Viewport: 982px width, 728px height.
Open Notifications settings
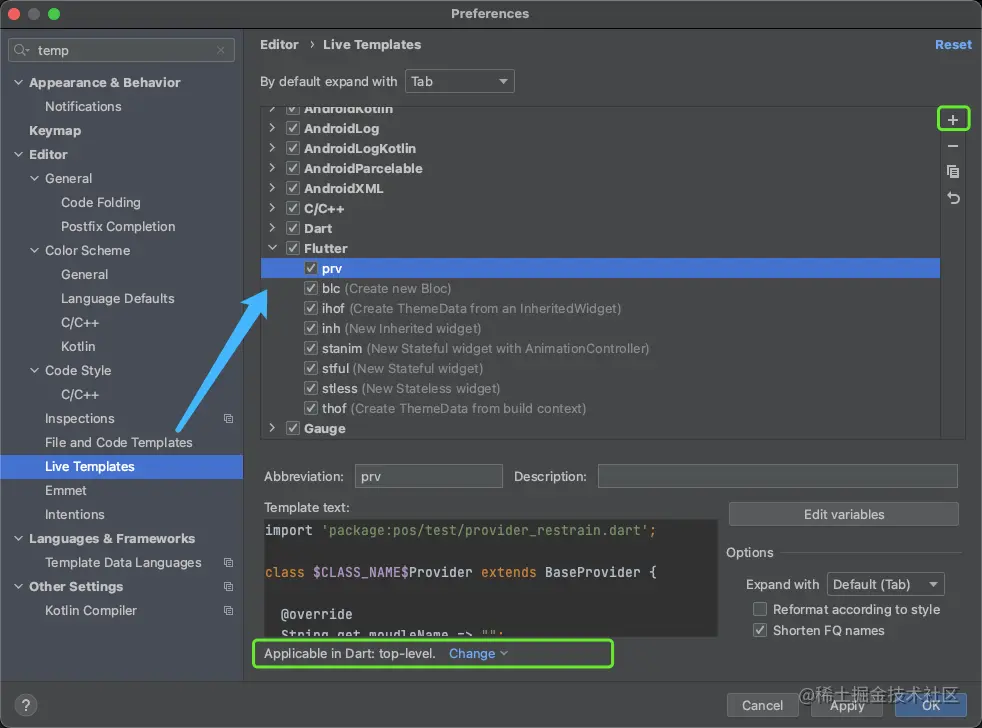coord(83,107)
